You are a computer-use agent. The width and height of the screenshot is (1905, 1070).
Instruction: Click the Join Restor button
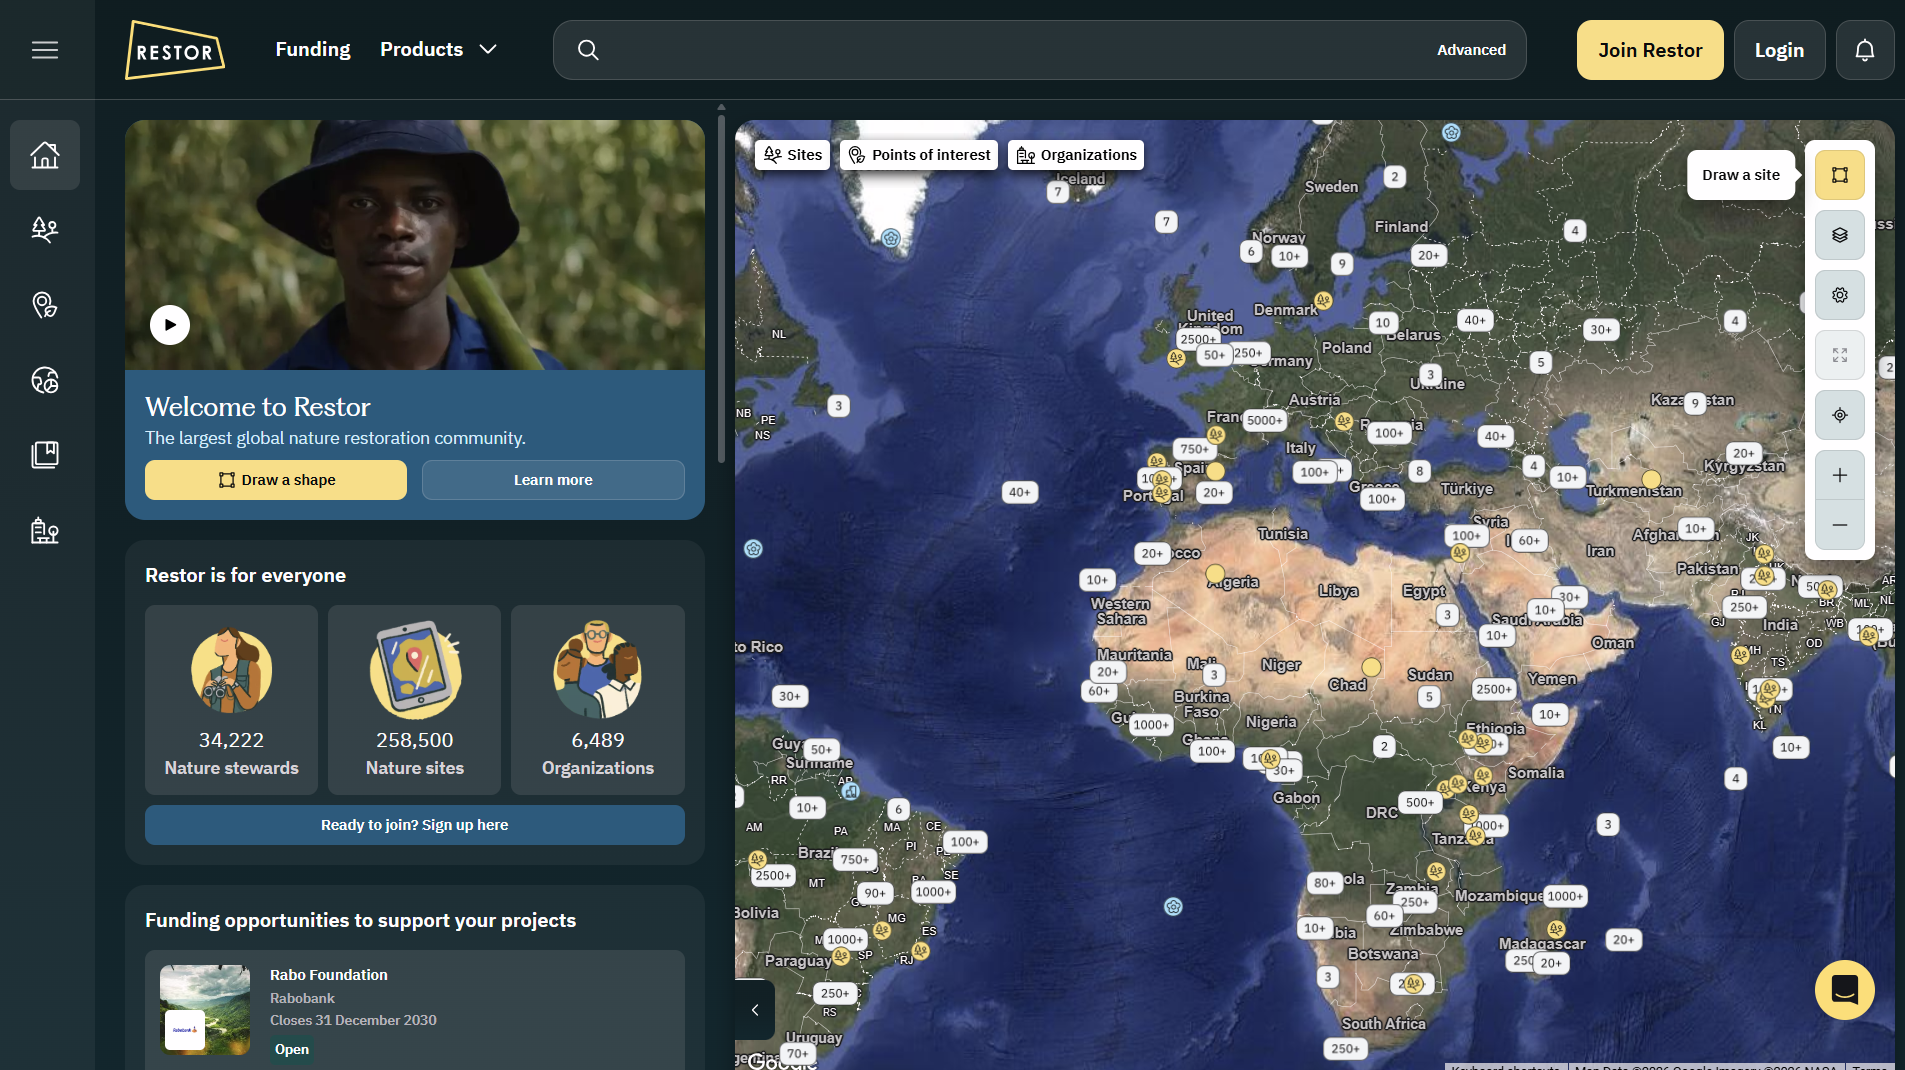click(x=1649, y=50)
